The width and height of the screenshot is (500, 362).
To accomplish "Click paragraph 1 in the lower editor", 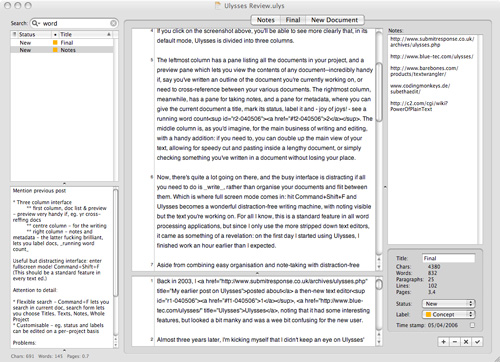I will pyautogui.click(x=263, y=301).
